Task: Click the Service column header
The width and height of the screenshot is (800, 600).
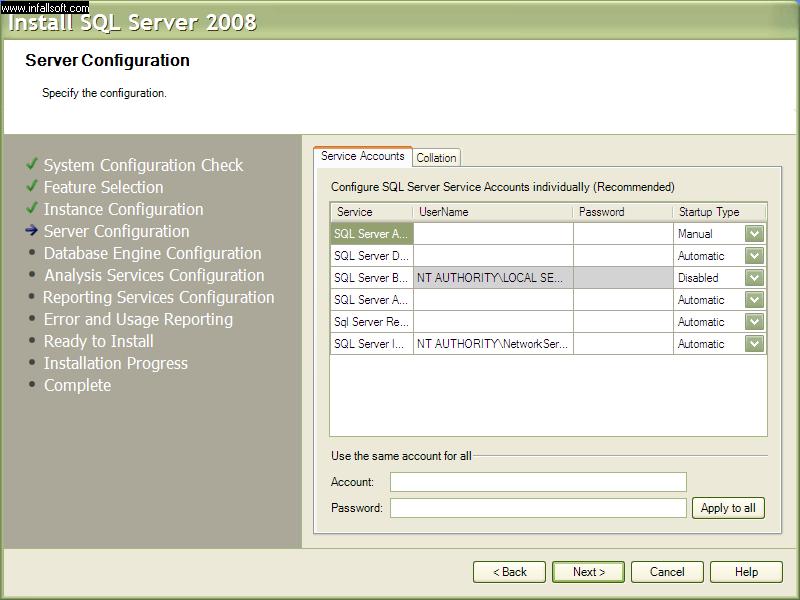Action: coord(371,212)
